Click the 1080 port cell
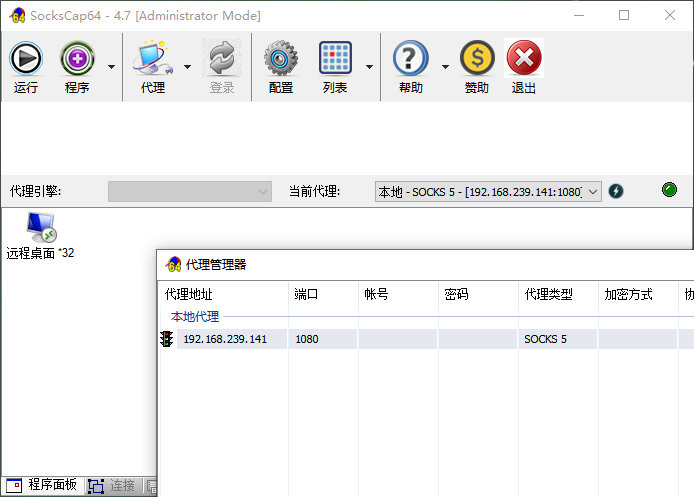Image resolution: width=694 pixels, height=497 pixels. point(323,339)
